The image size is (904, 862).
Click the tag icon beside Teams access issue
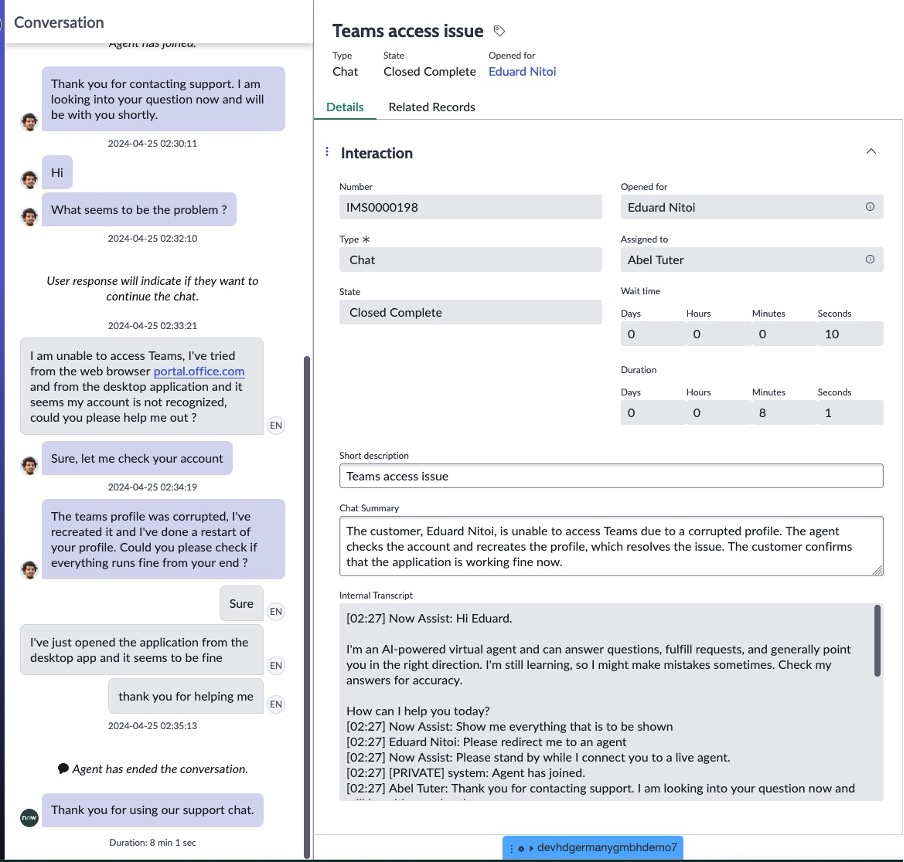(x=500, y=32)
